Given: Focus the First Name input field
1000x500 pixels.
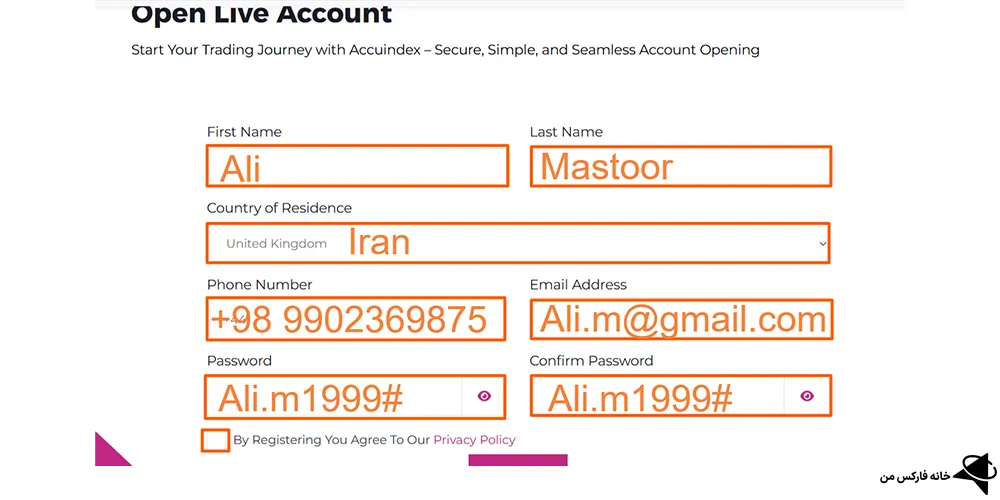Looking at the screenshot, I should coord(357,166).
